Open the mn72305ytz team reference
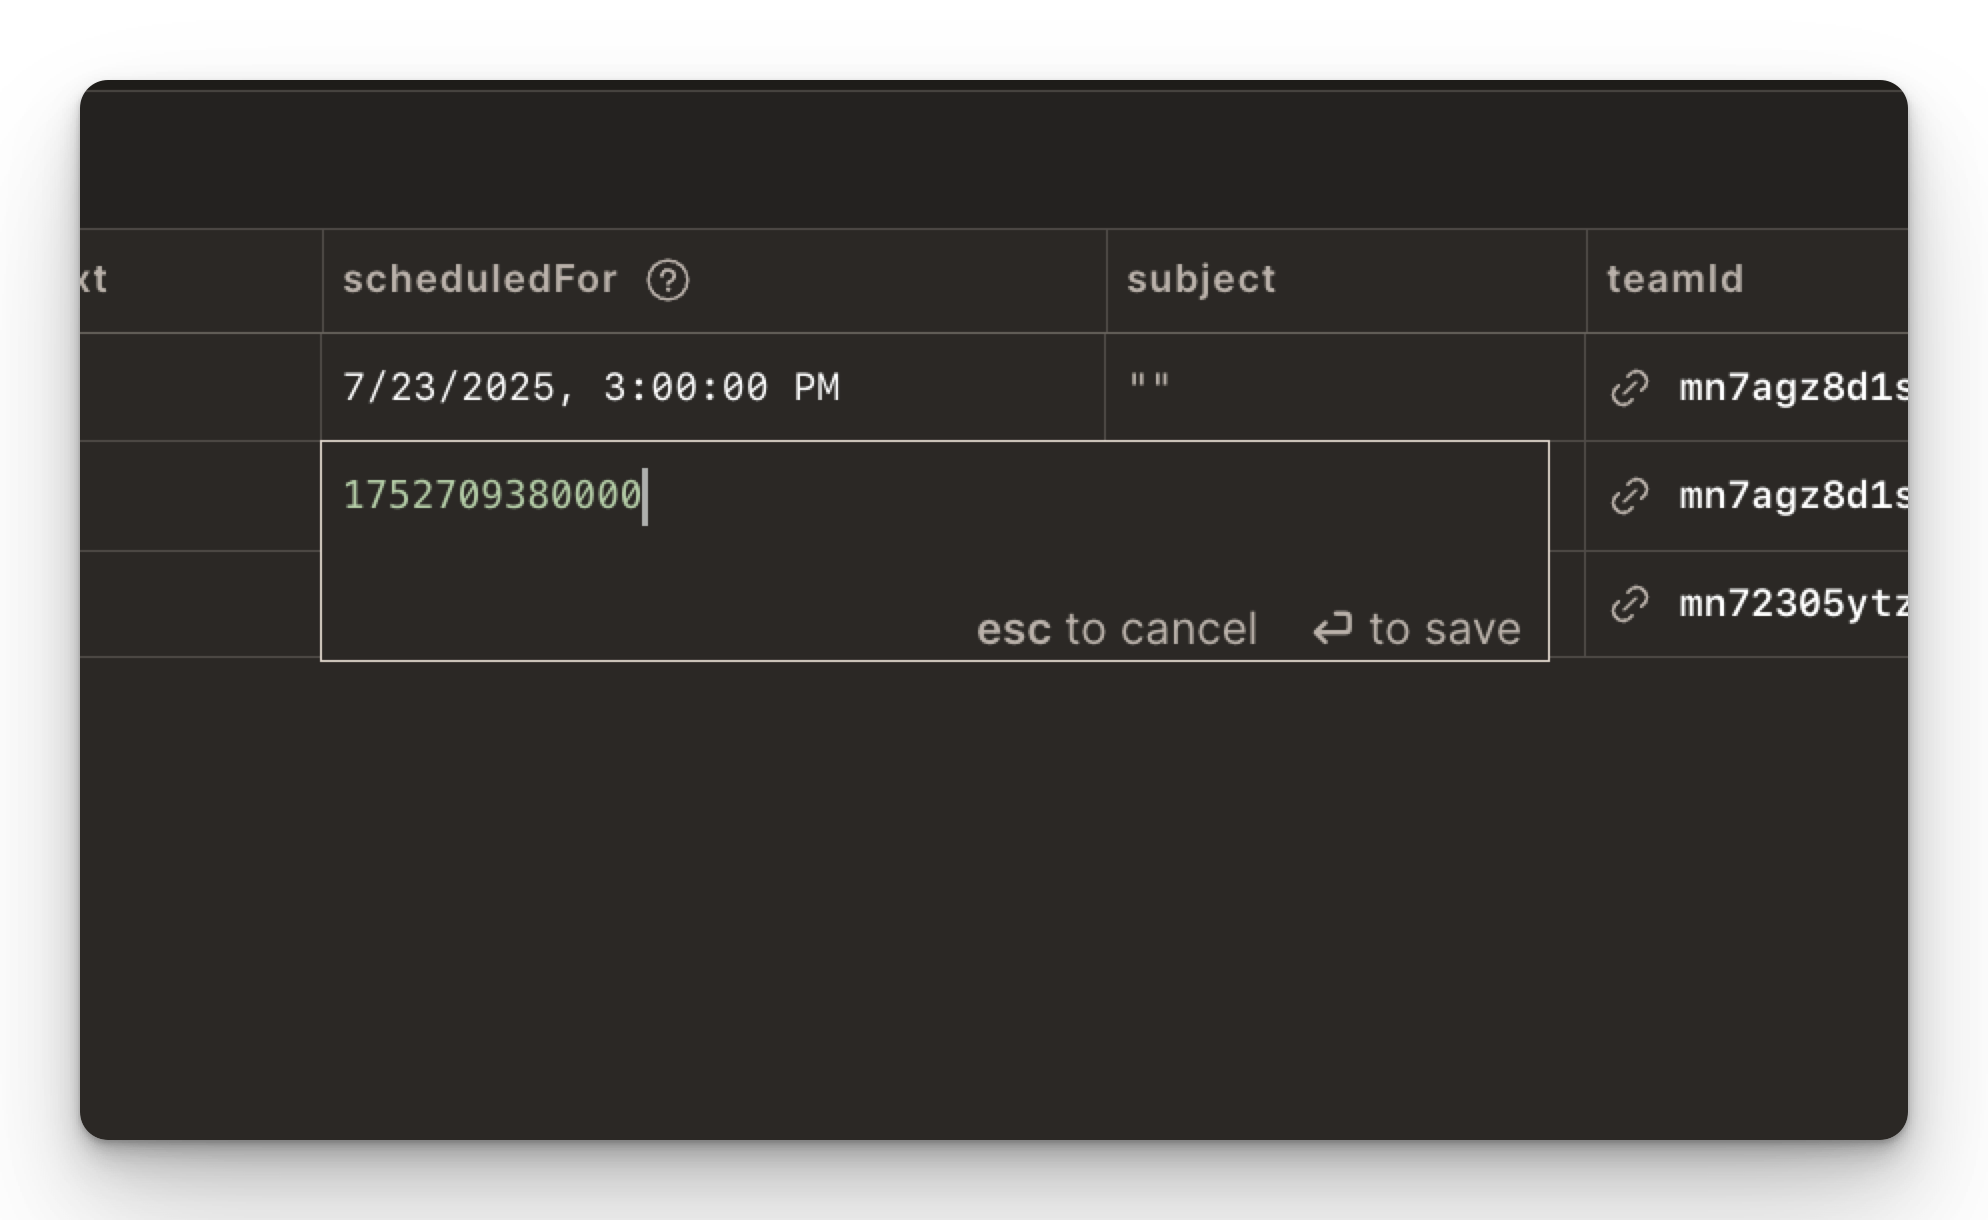This screenshot has width=1988, height=1220. pos(1794,604)
